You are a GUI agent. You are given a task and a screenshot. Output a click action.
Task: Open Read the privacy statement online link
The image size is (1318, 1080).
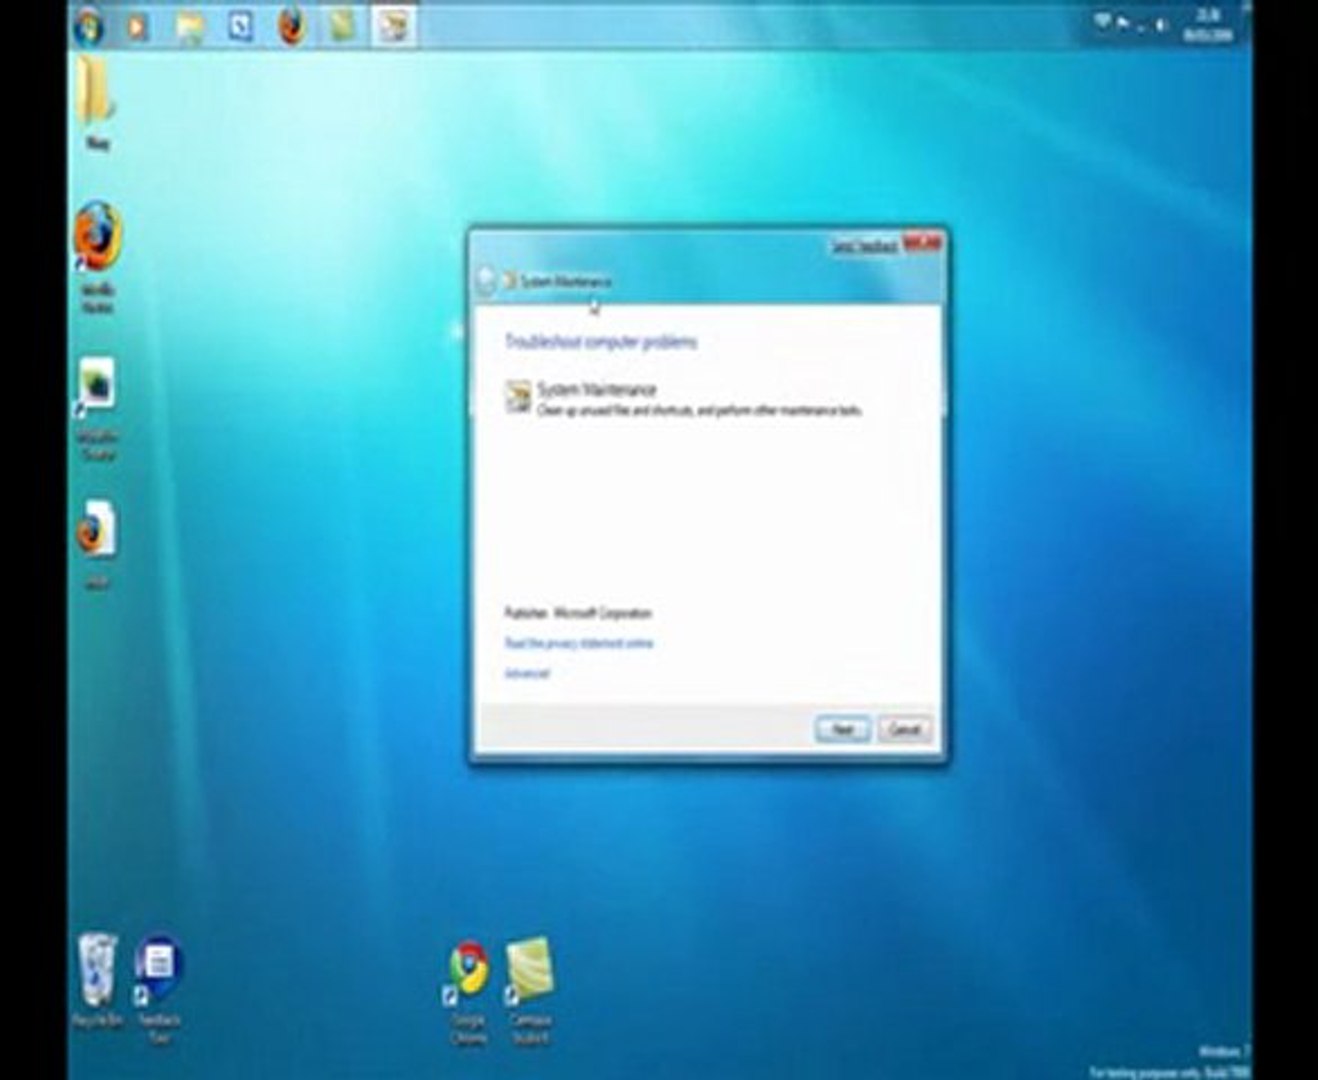(578, 643)
